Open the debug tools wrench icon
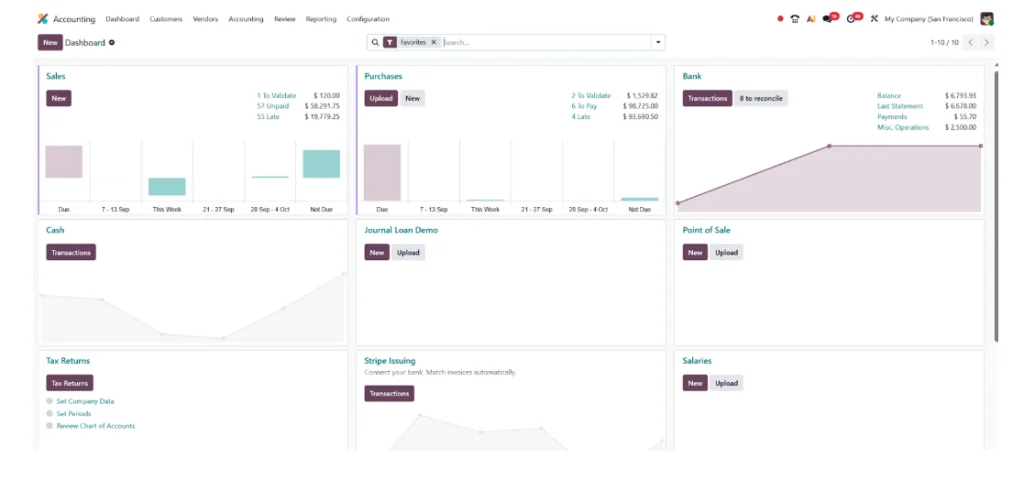Screen dimensions: 1024x480 874,19
